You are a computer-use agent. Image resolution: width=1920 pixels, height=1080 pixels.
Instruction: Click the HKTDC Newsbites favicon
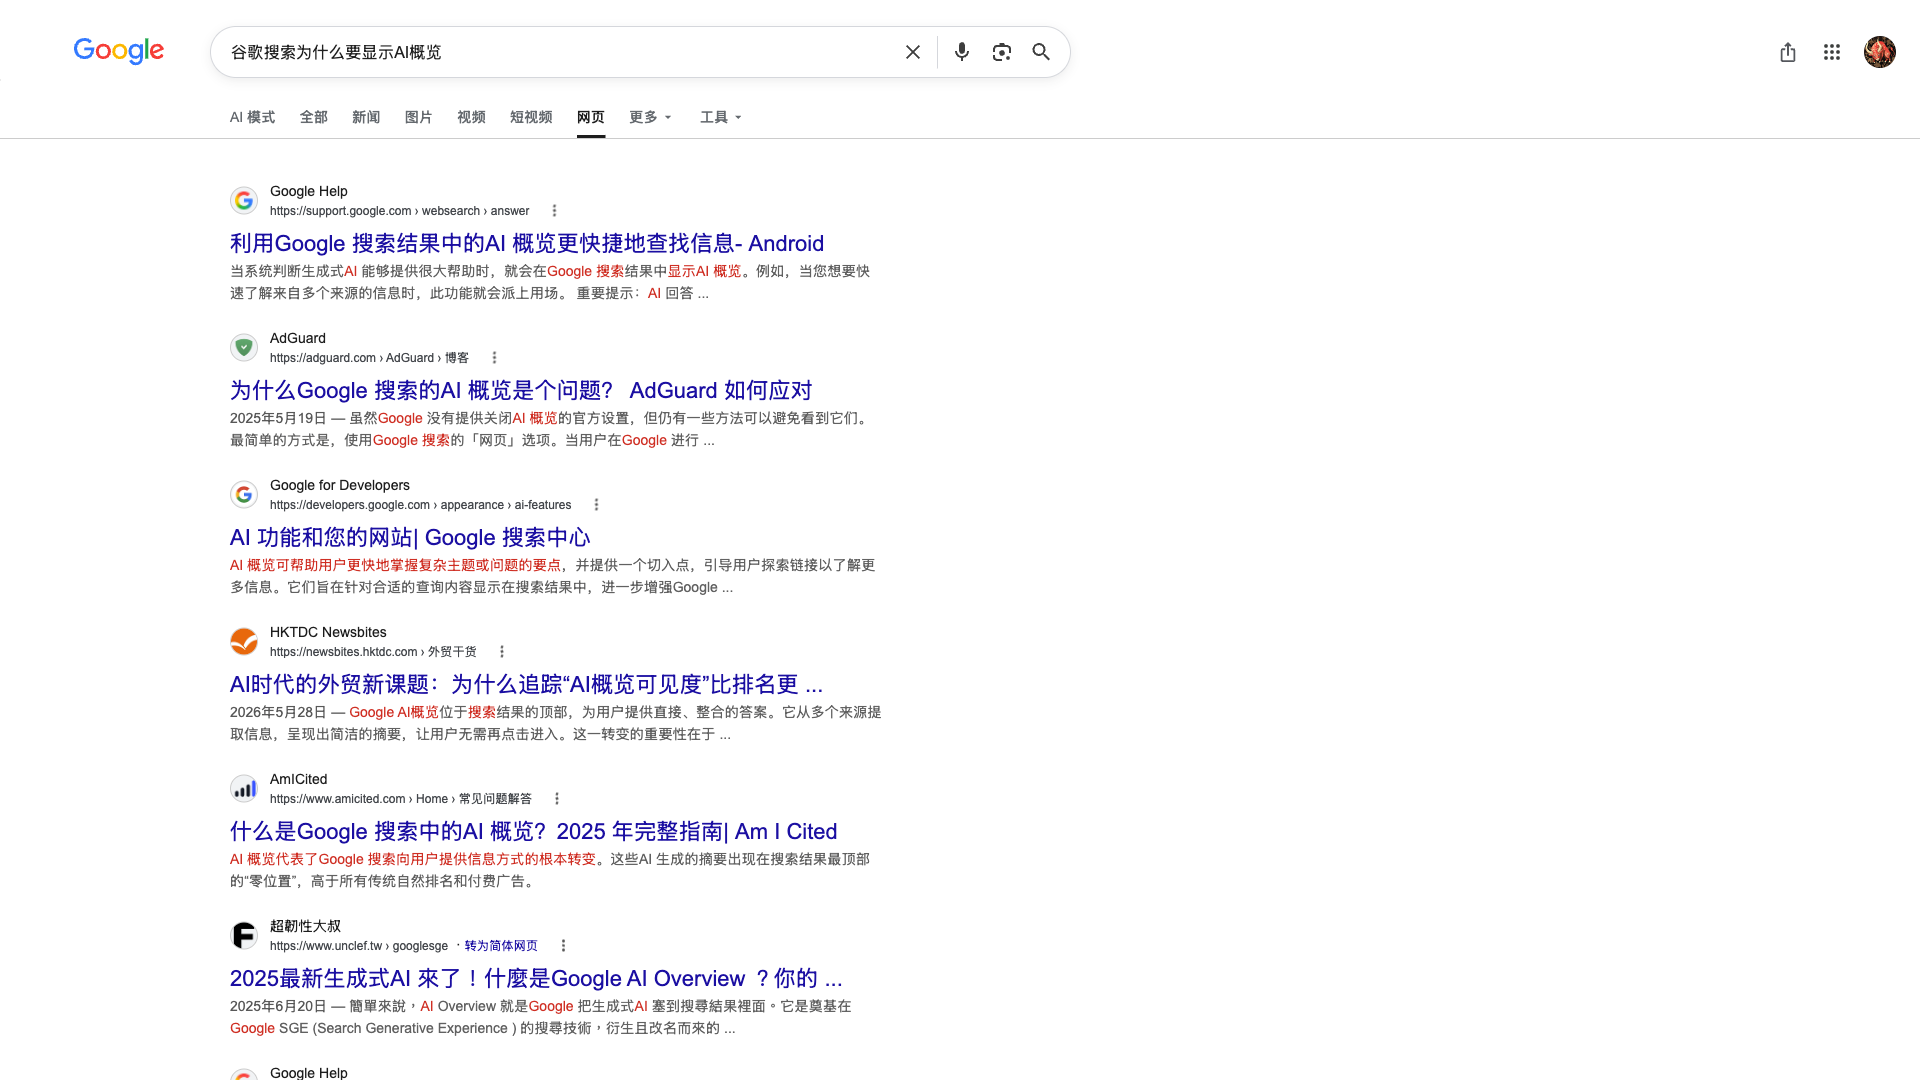[x=244, y=642]
